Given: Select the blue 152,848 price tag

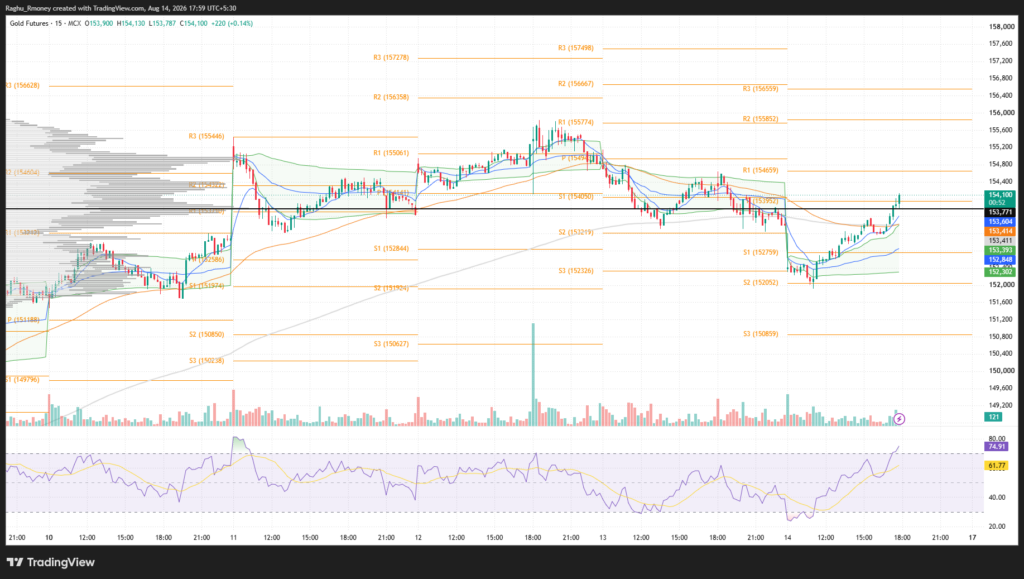Looking at the screenshot, I should [1000, 260].
